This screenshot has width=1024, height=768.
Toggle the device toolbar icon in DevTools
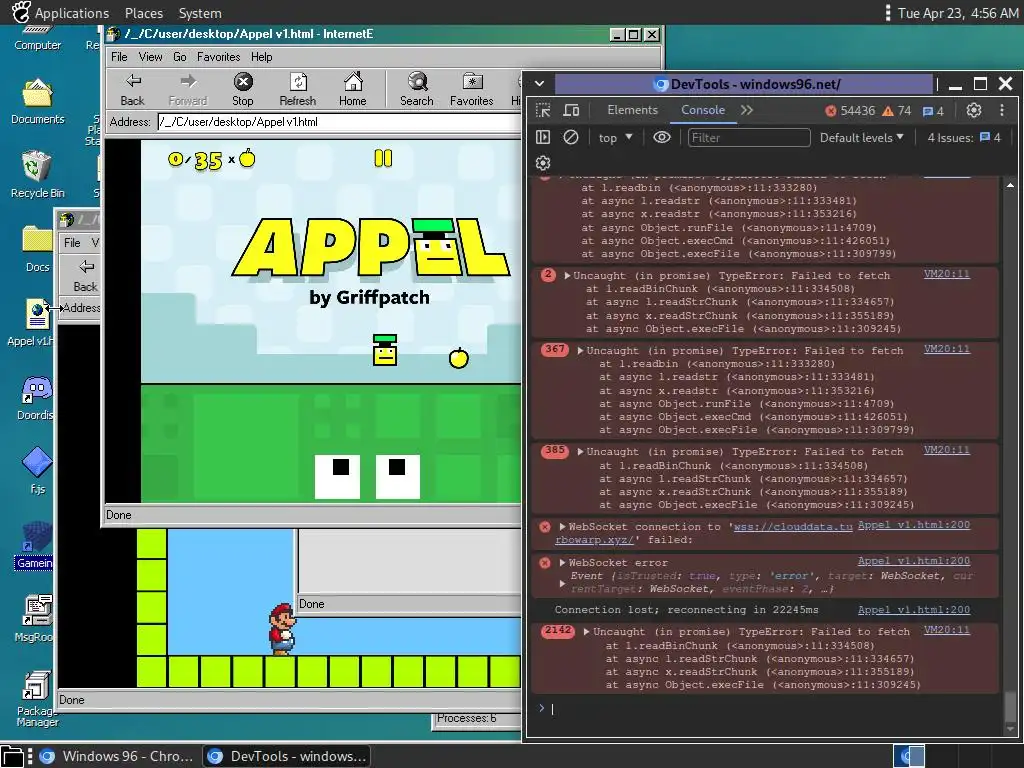pyautogui.click(x=571, y=110)
